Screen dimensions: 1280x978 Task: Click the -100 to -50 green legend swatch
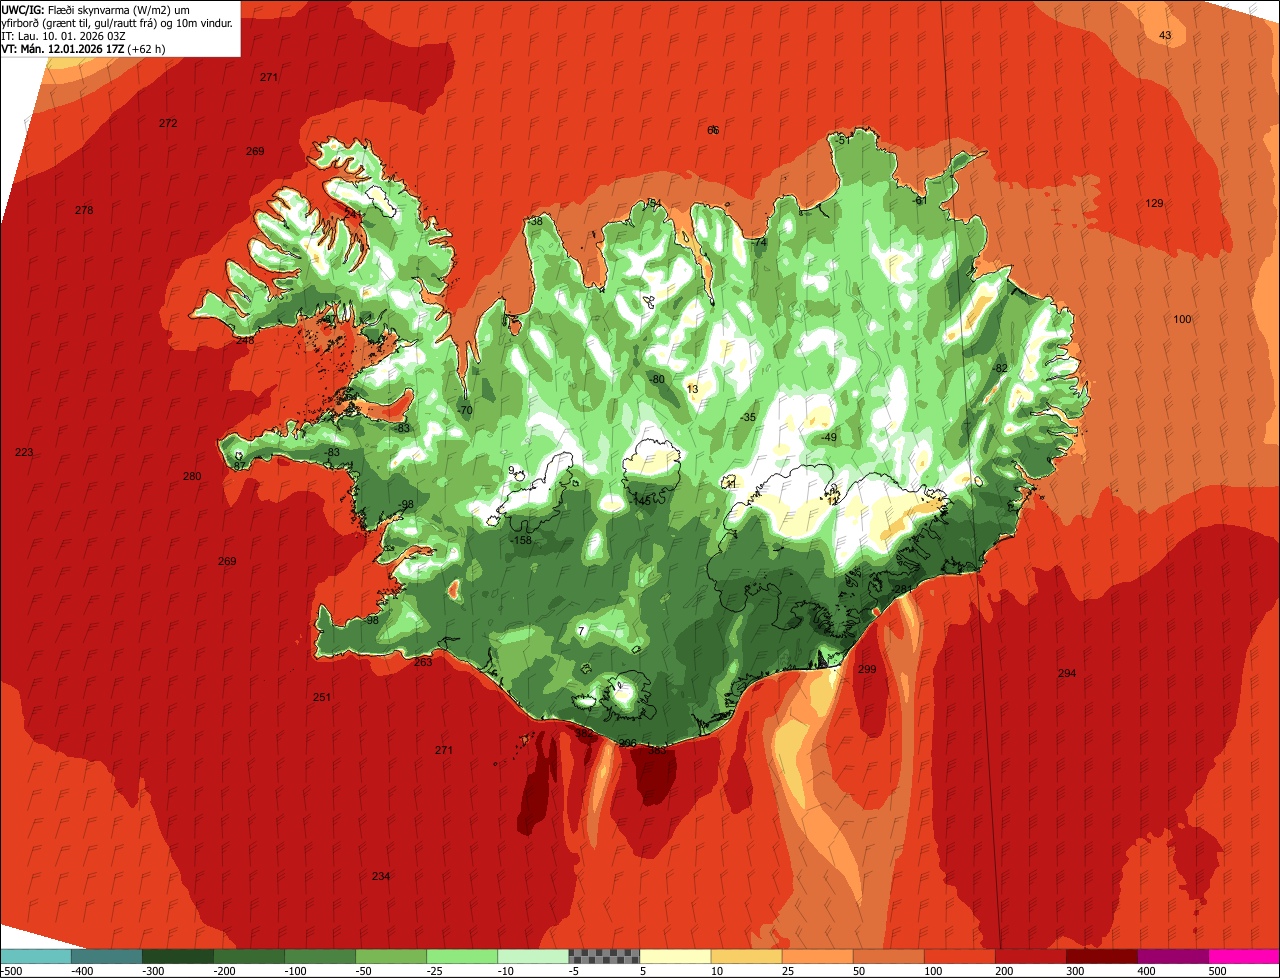click(x=319, y=956)
